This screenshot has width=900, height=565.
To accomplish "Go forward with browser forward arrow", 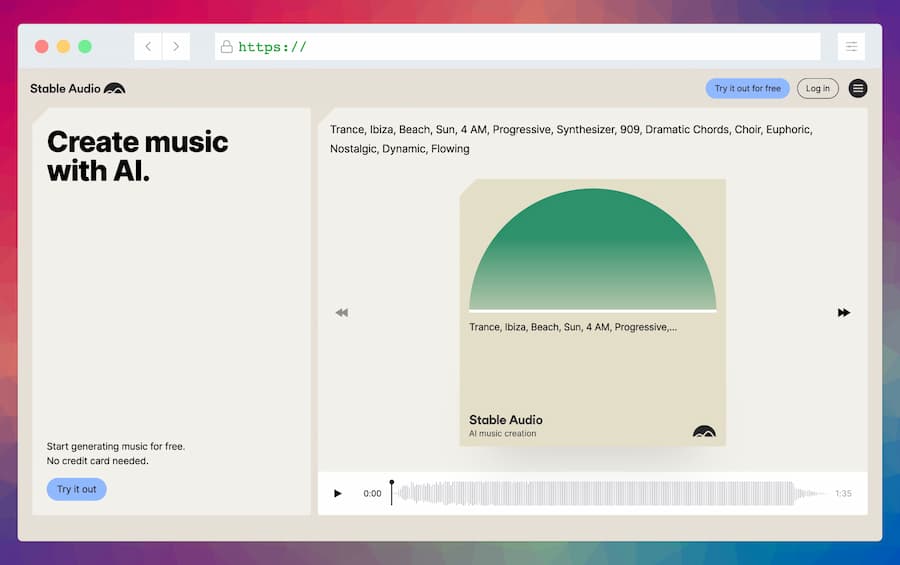I will click(x=176, y=47).
